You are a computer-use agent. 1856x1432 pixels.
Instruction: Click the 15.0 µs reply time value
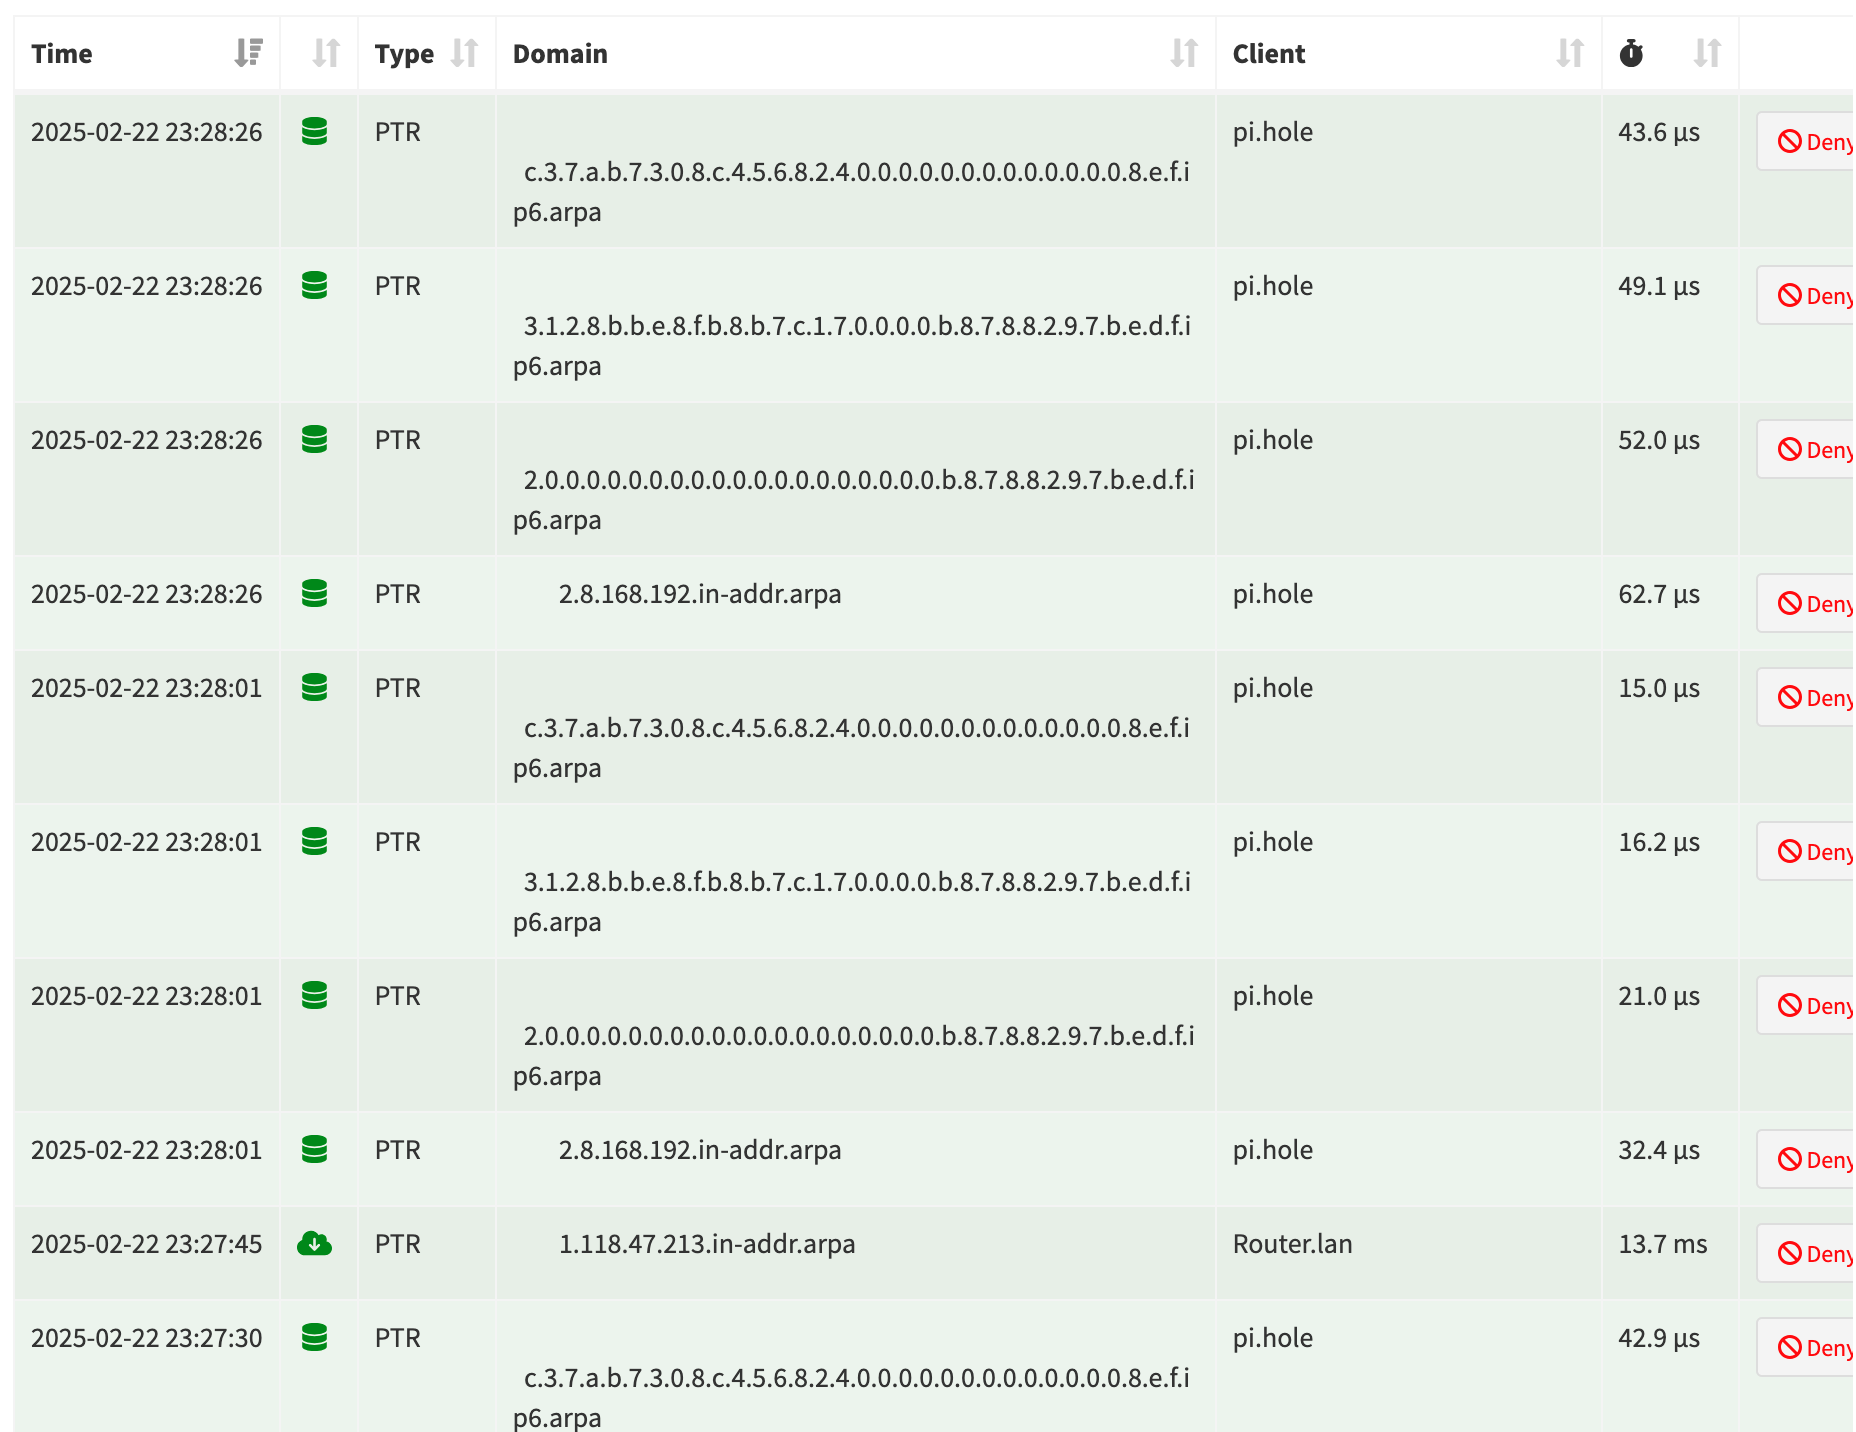[1659, 688]
